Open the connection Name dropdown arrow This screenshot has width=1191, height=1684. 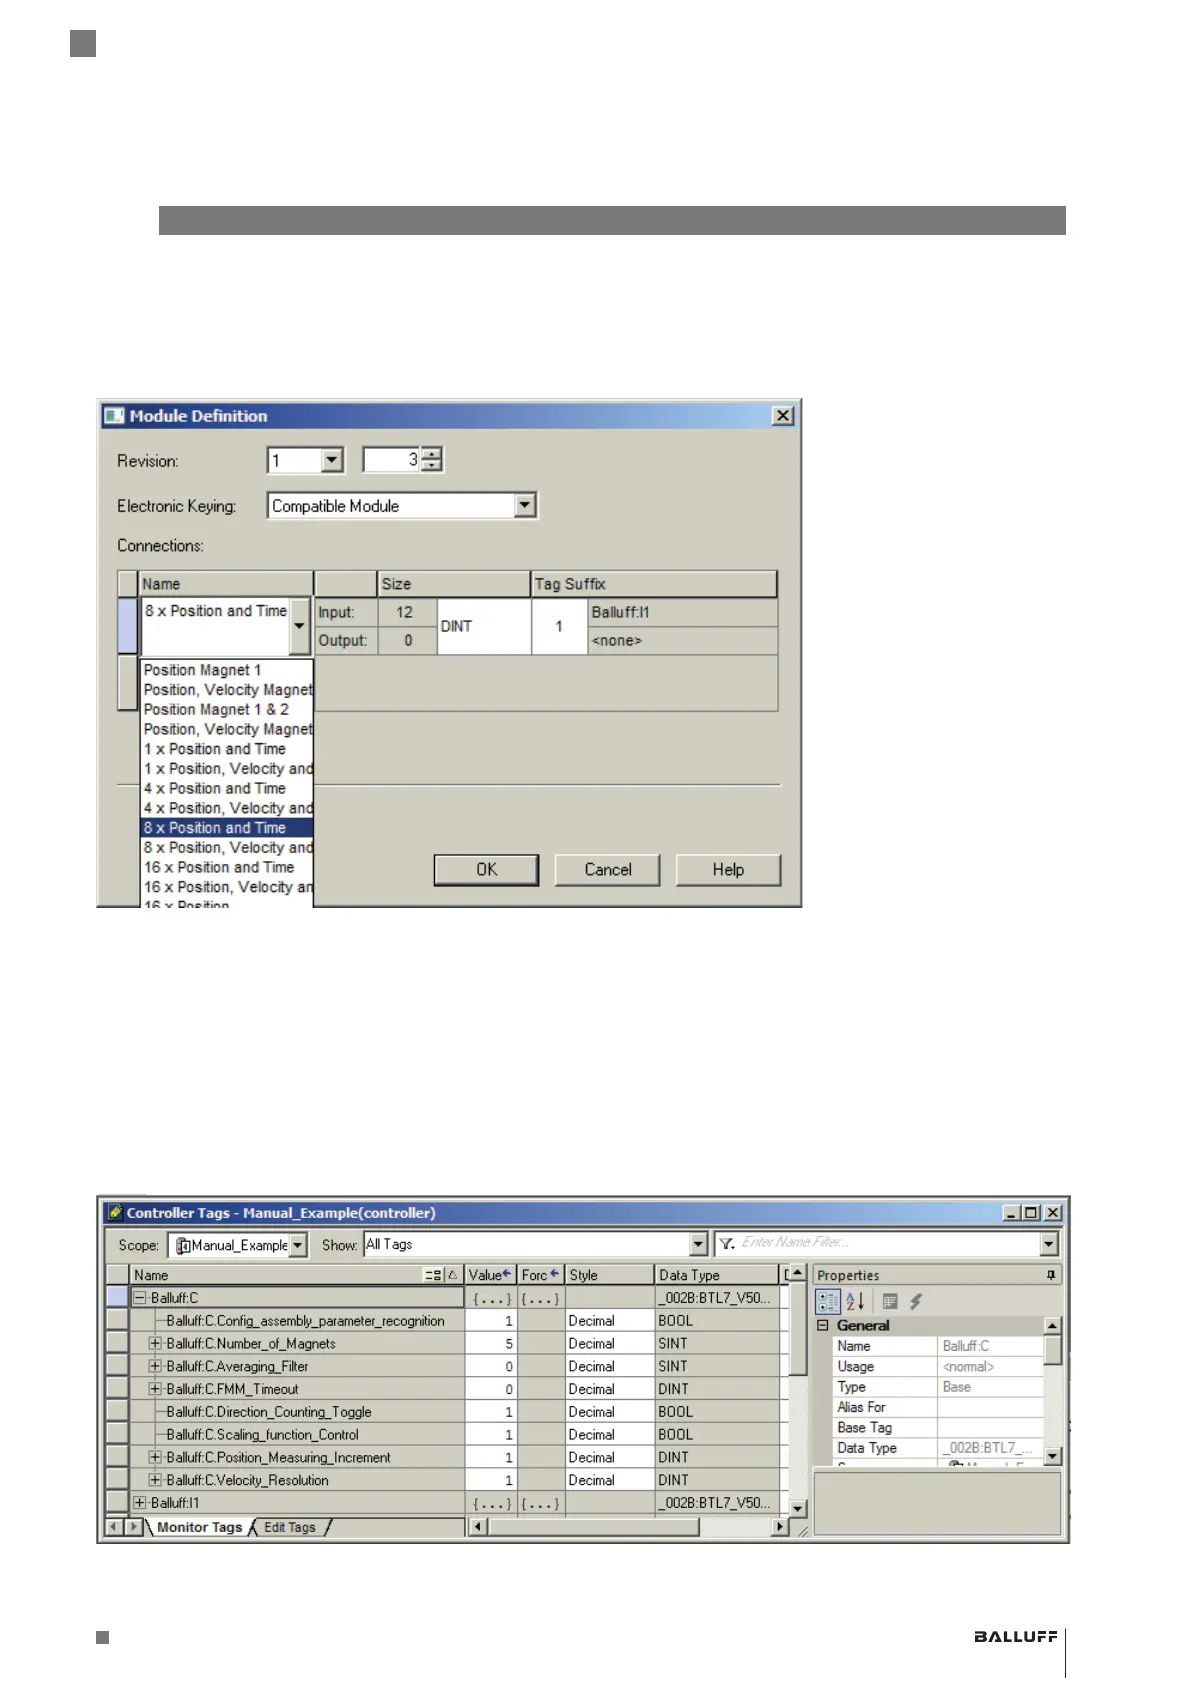click(x=299, y=626)
